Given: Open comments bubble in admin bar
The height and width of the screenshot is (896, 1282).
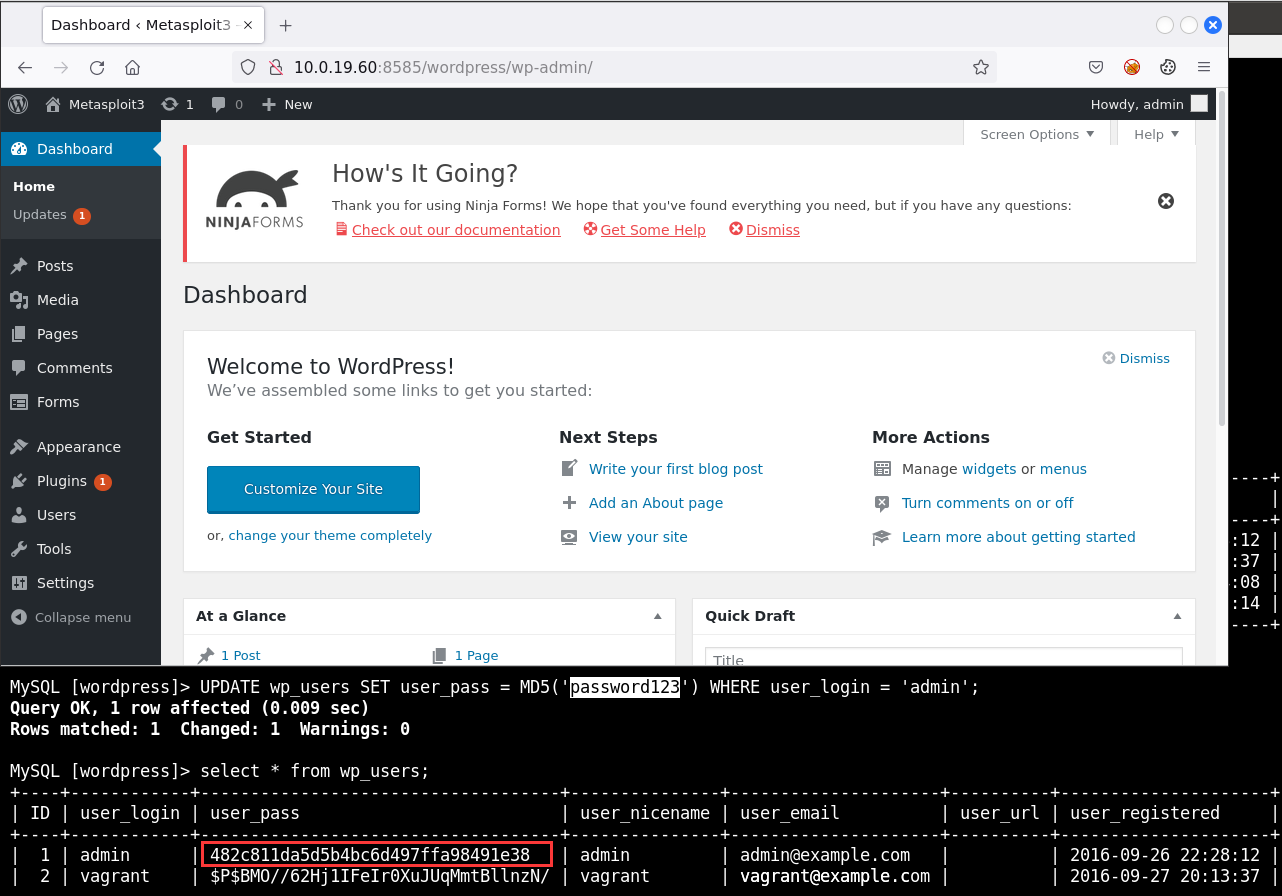Looking at the screenshot, I should (x=227, y=104).
